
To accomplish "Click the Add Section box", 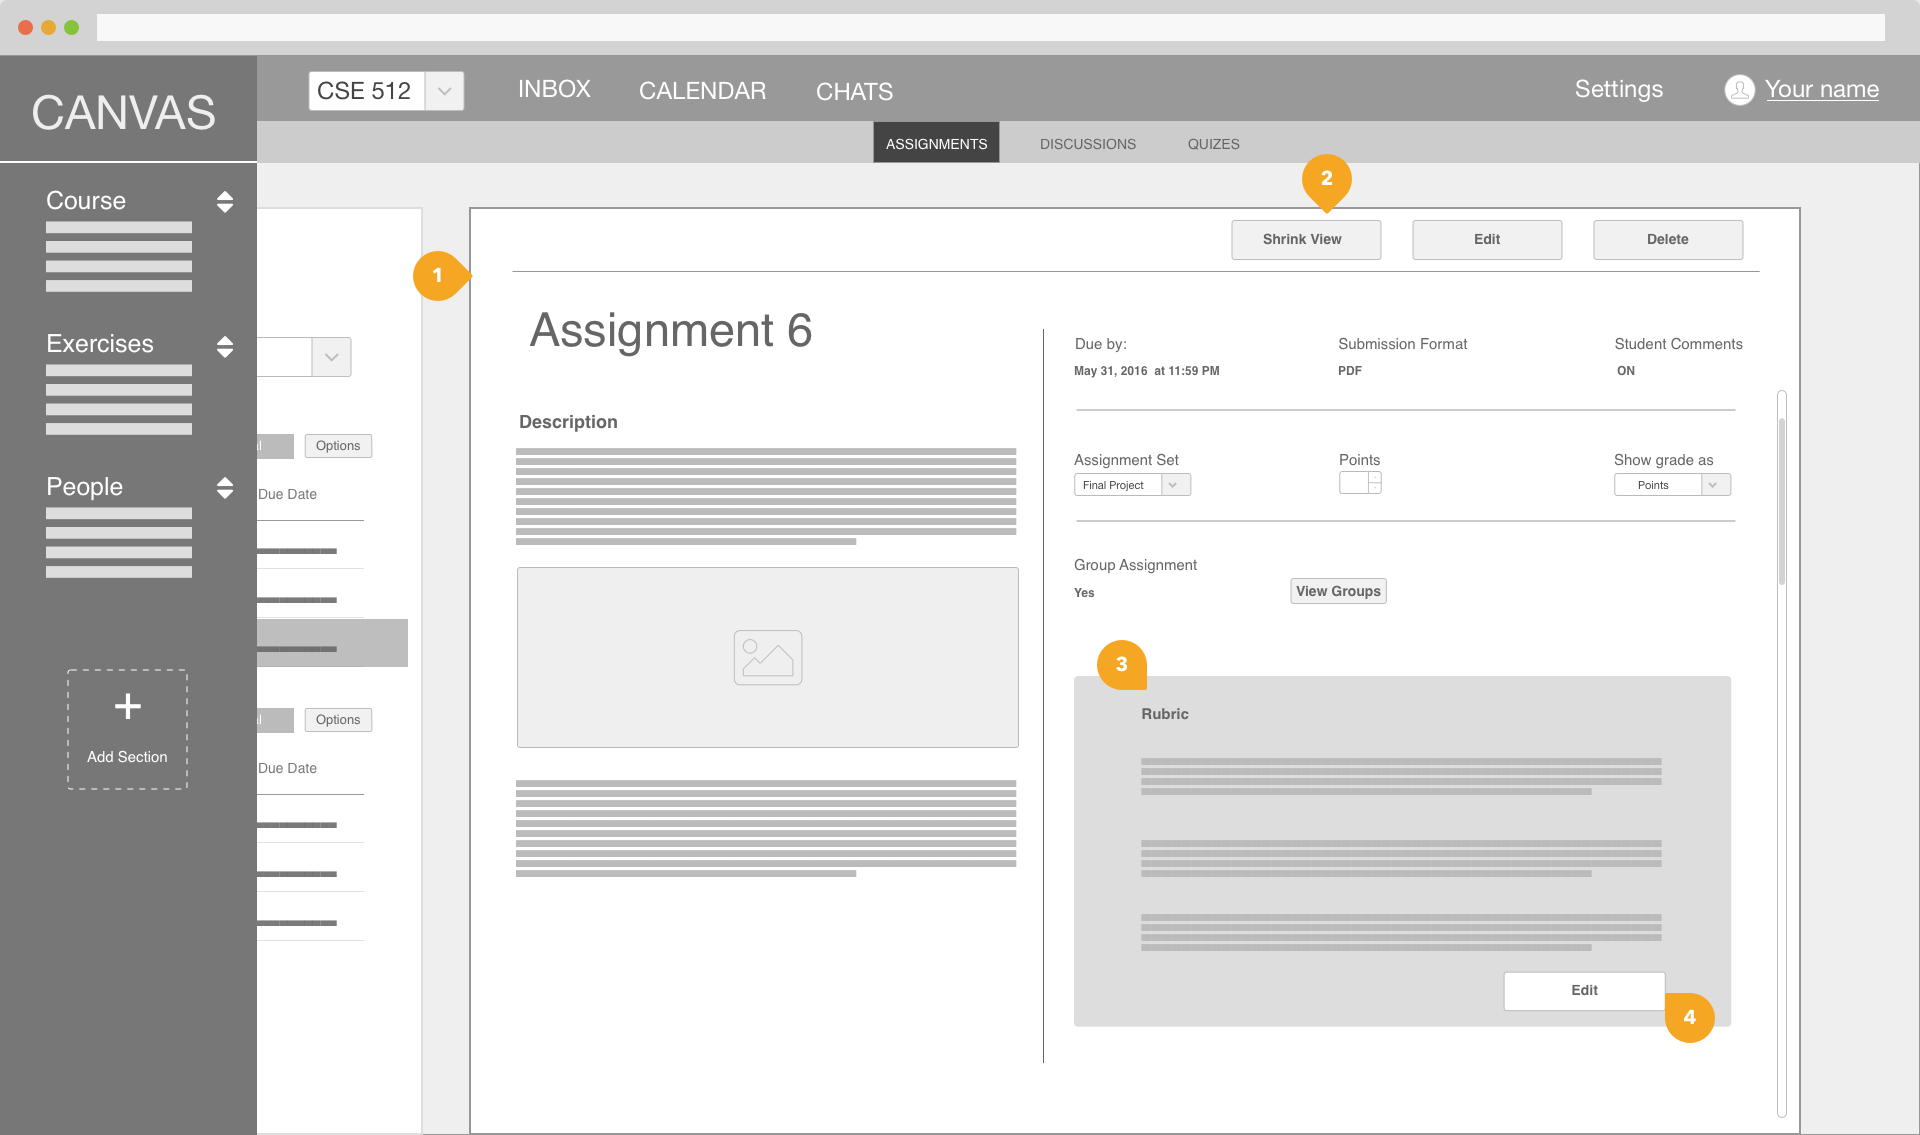I will pyautogui.click(x=127, y=729).
